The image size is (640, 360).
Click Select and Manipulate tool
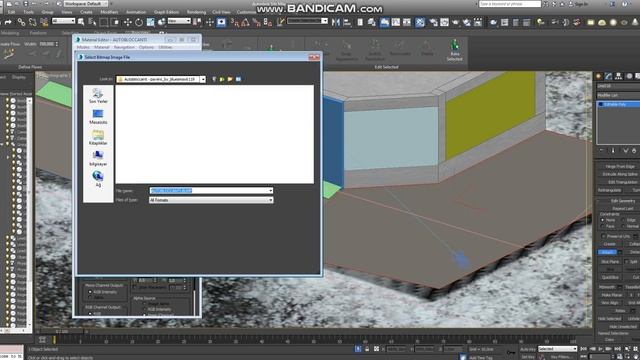coord(210,22)
